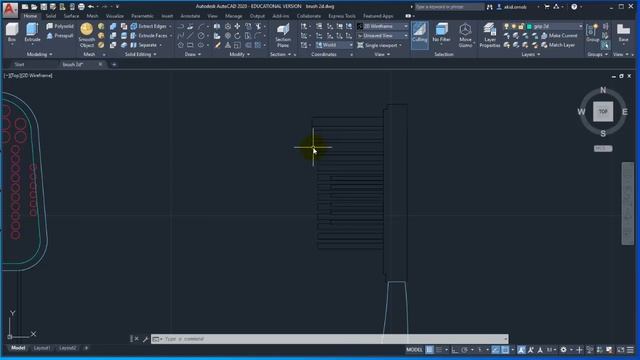Click the Make Current layer button
The height and width of the screenshot is (360, 640).
(x=559, y=36)
